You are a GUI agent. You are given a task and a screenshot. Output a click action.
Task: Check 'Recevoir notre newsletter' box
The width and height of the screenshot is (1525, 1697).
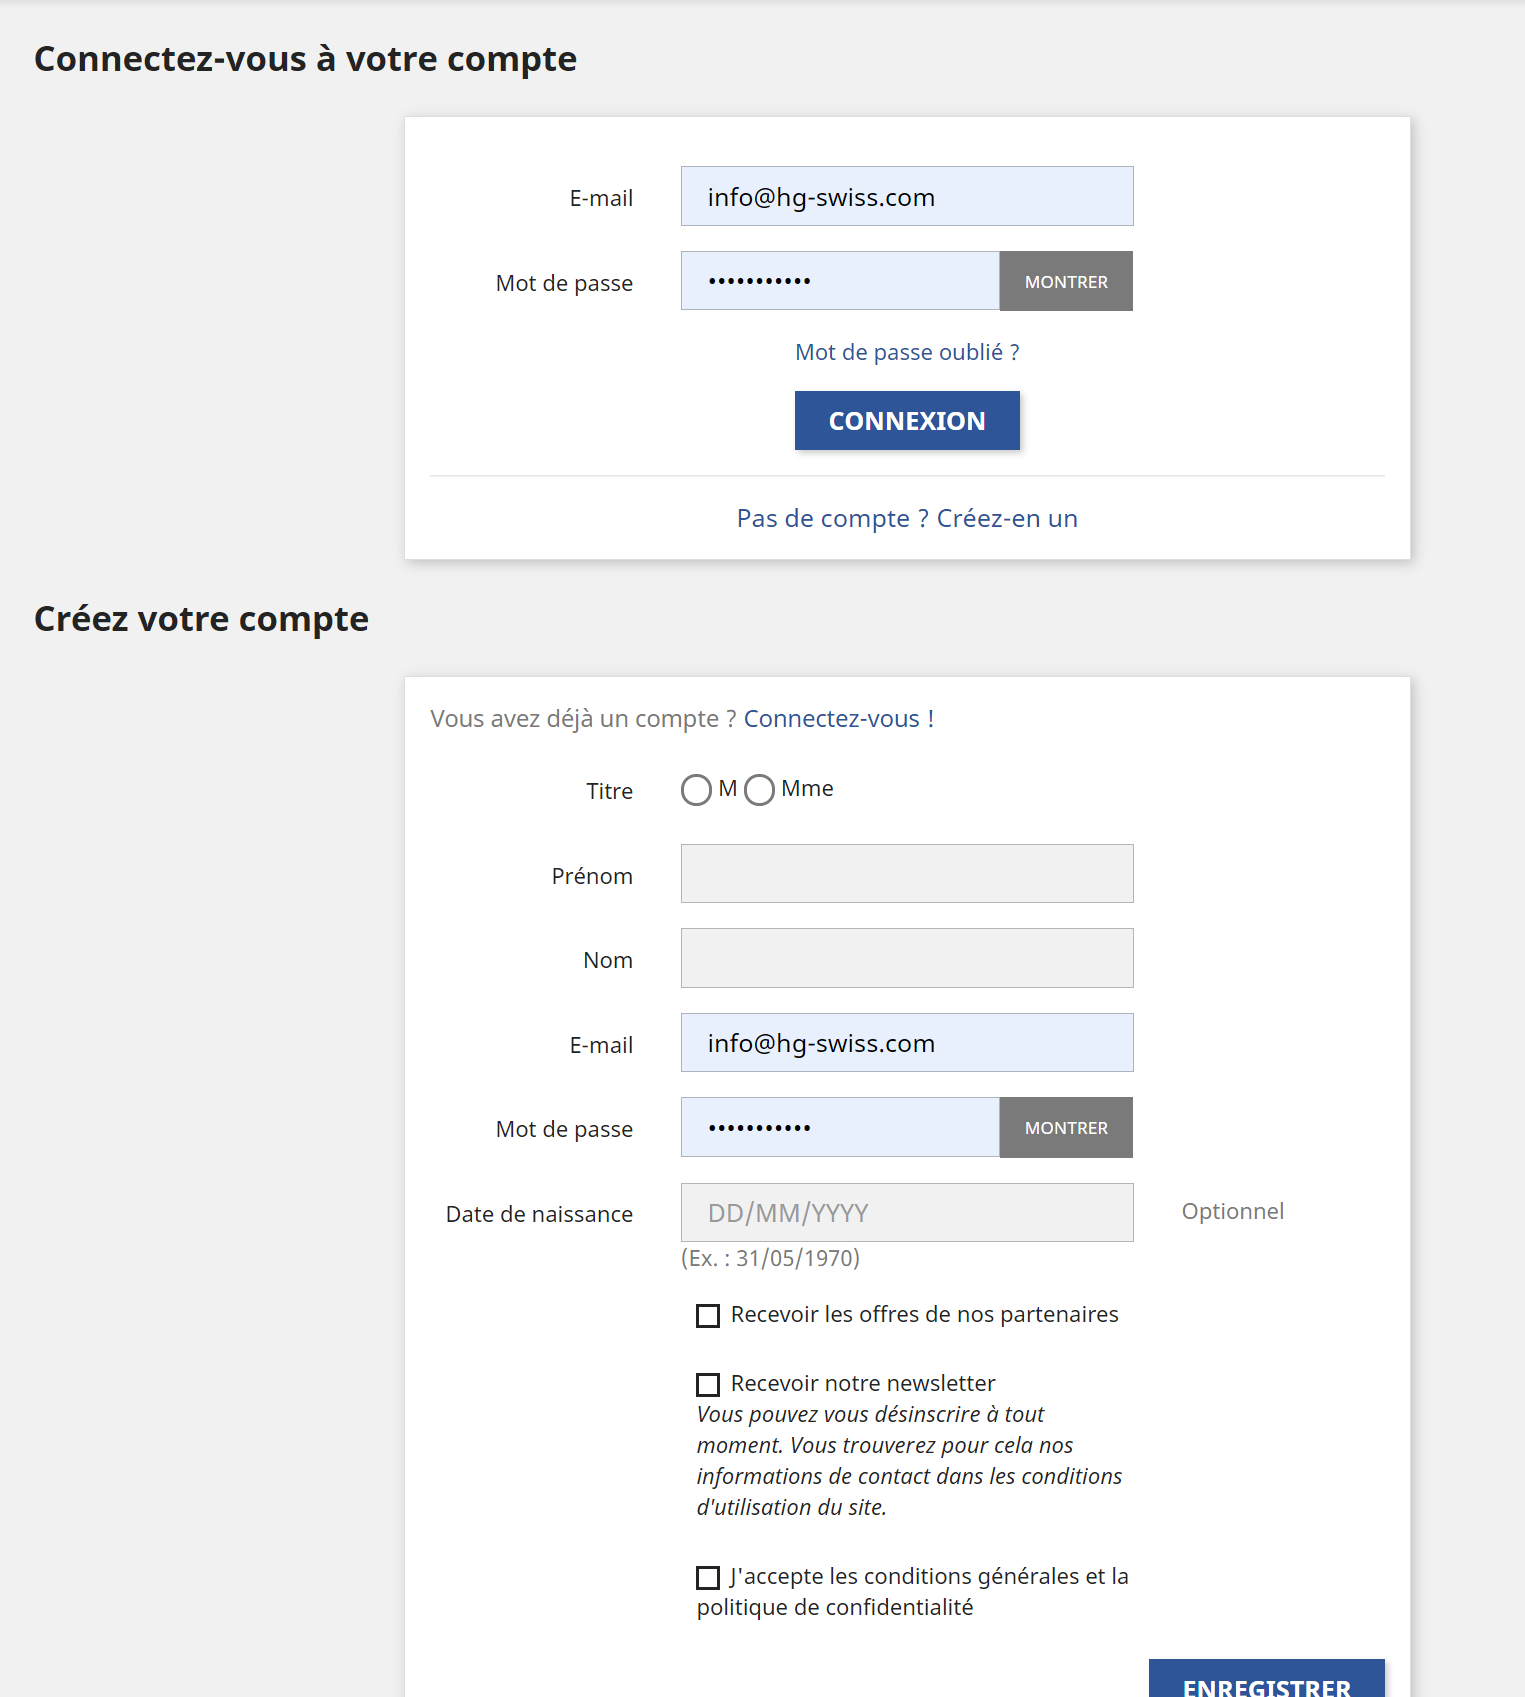click(708, 1385)
